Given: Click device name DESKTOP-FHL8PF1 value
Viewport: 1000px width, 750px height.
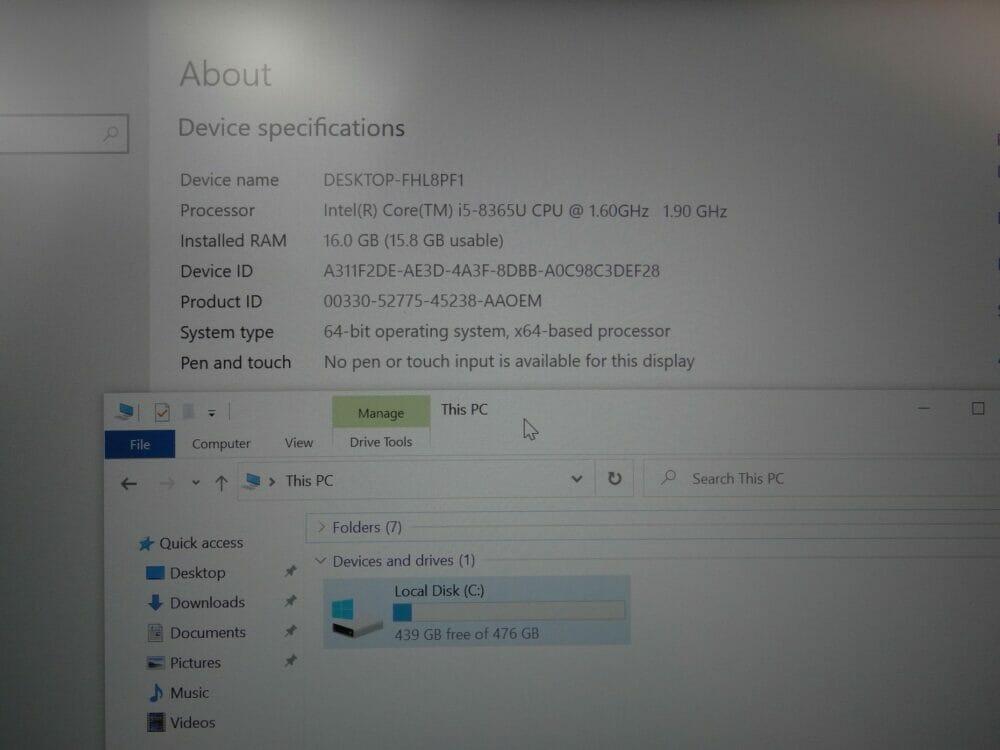Looking at the screenshot, I should (393, 180).
